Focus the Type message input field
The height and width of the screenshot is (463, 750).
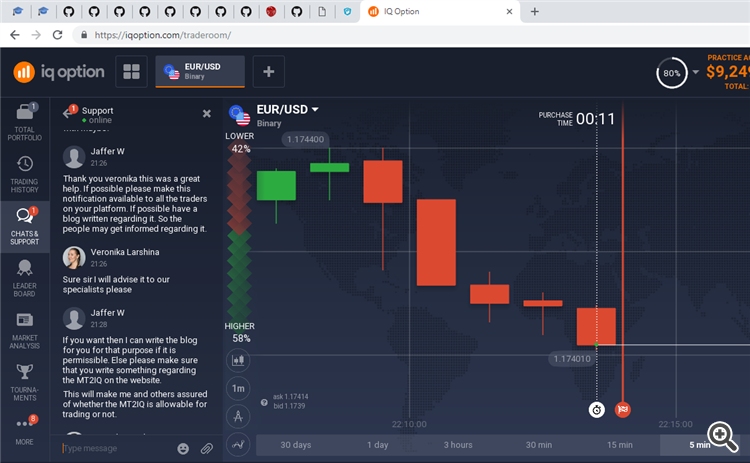coord(115,448)
